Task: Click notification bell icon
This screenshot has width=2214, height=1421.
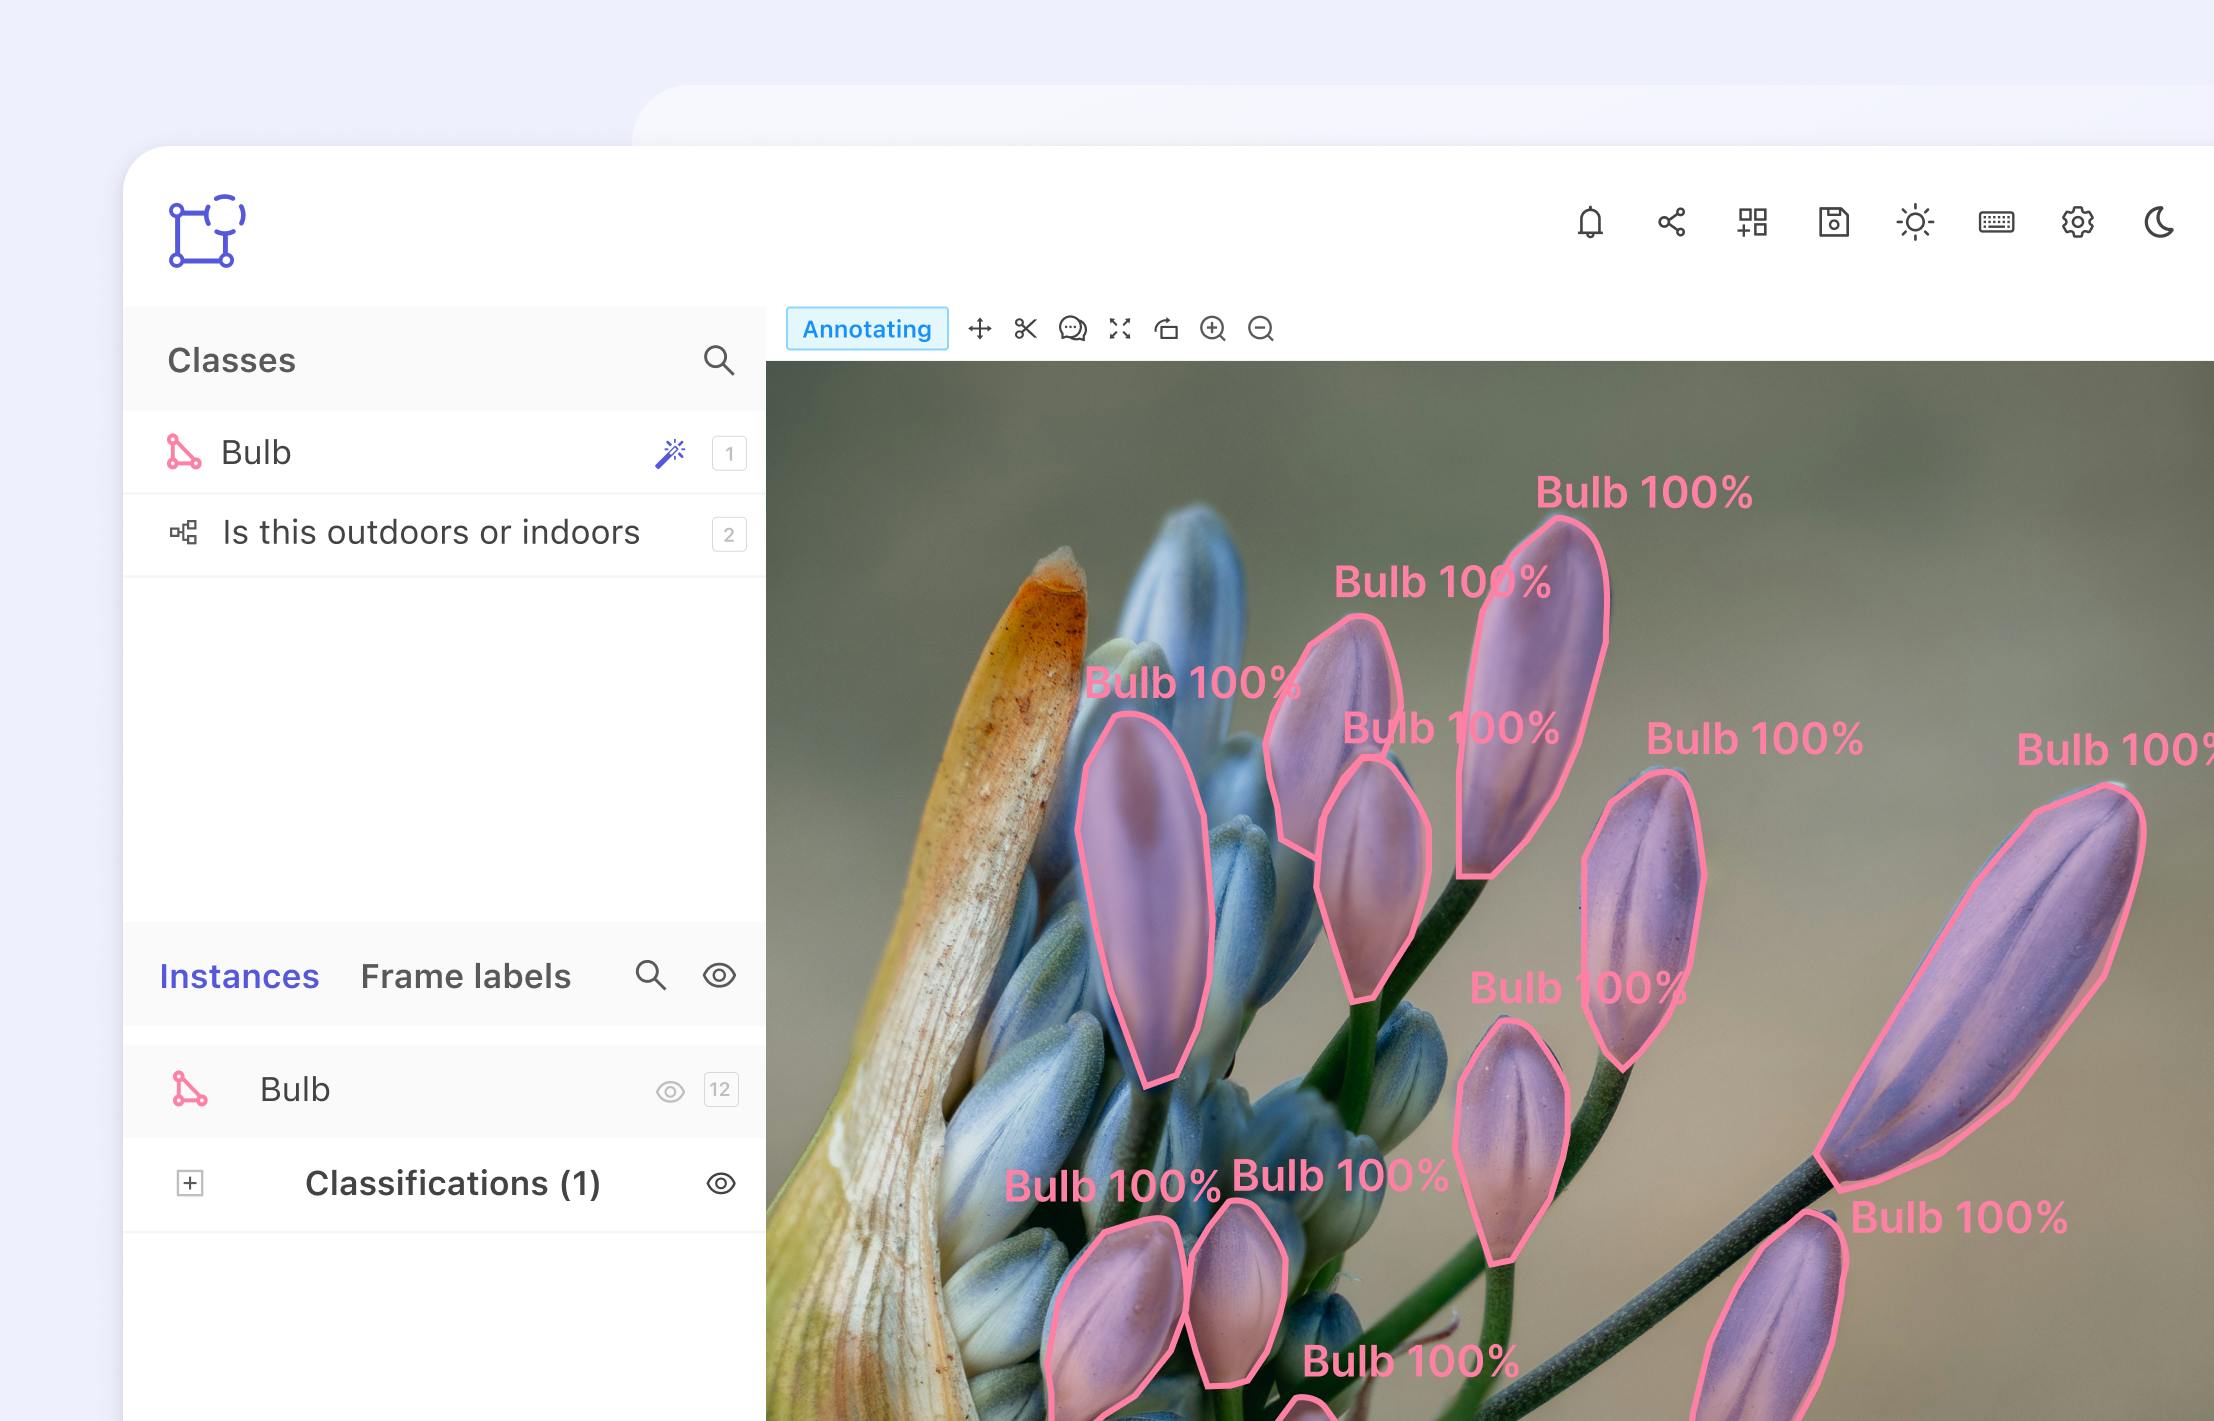Action: point(1589,223)
